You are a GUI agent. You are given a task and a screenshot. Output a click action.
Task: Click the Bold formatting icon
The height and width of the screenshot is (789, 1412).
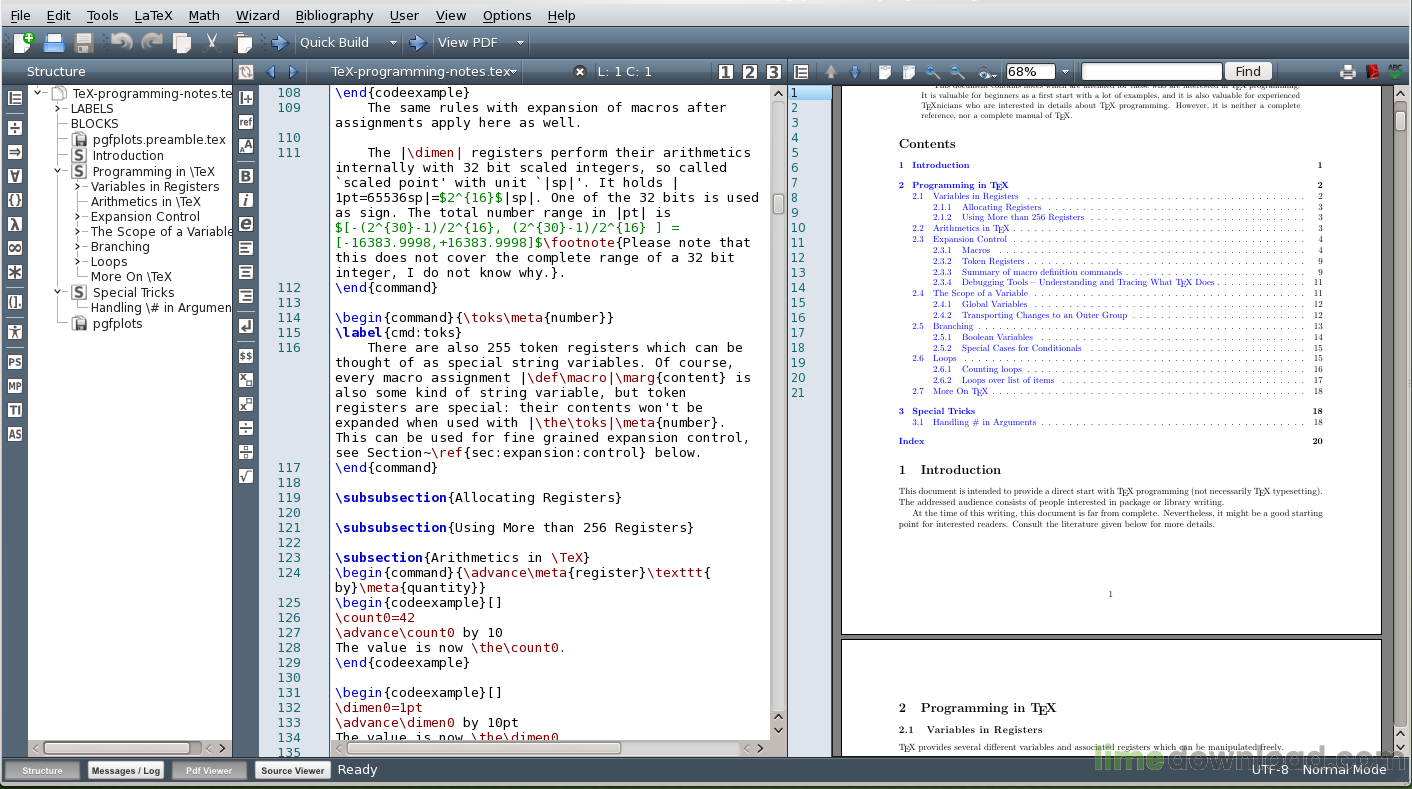(246, 176)
